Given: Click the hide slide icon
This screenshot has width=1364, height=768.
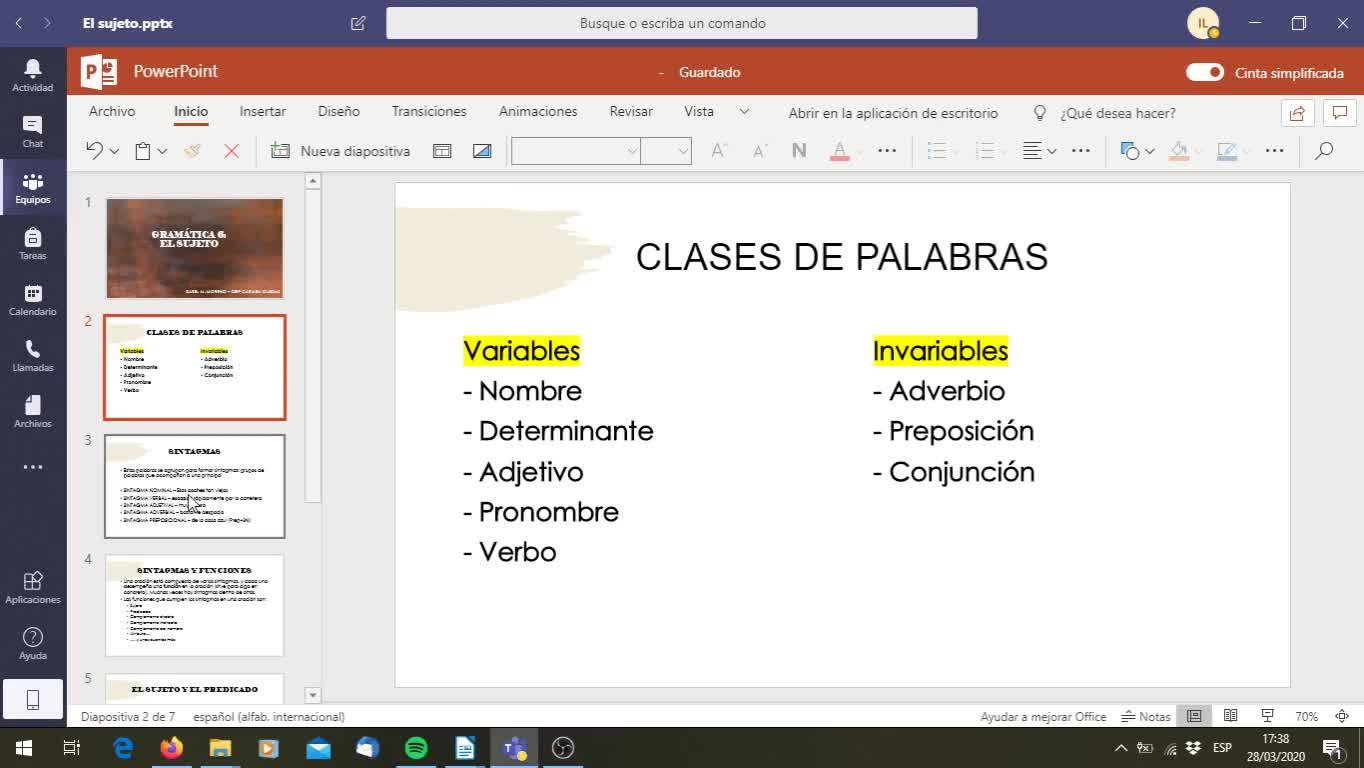Looking at the screenshot, I should [x=482, y=151].
